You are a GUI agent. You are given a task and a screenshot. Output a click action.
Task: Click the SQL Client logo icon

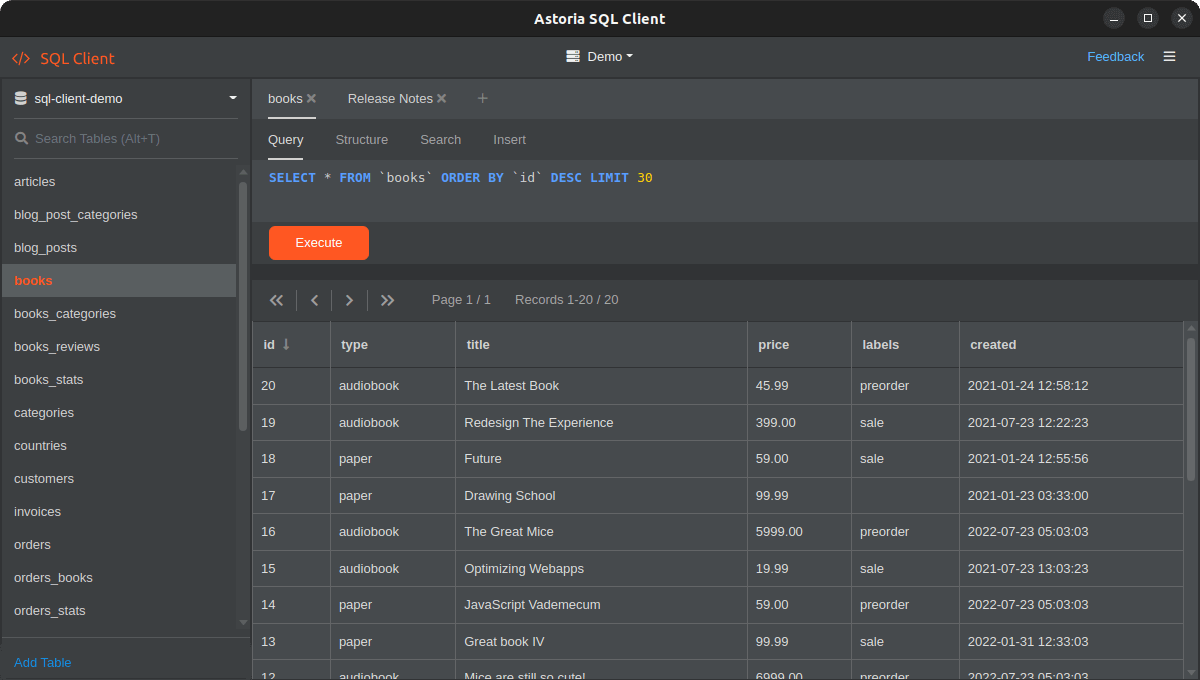pyautogui.click(x=20, y=57)
